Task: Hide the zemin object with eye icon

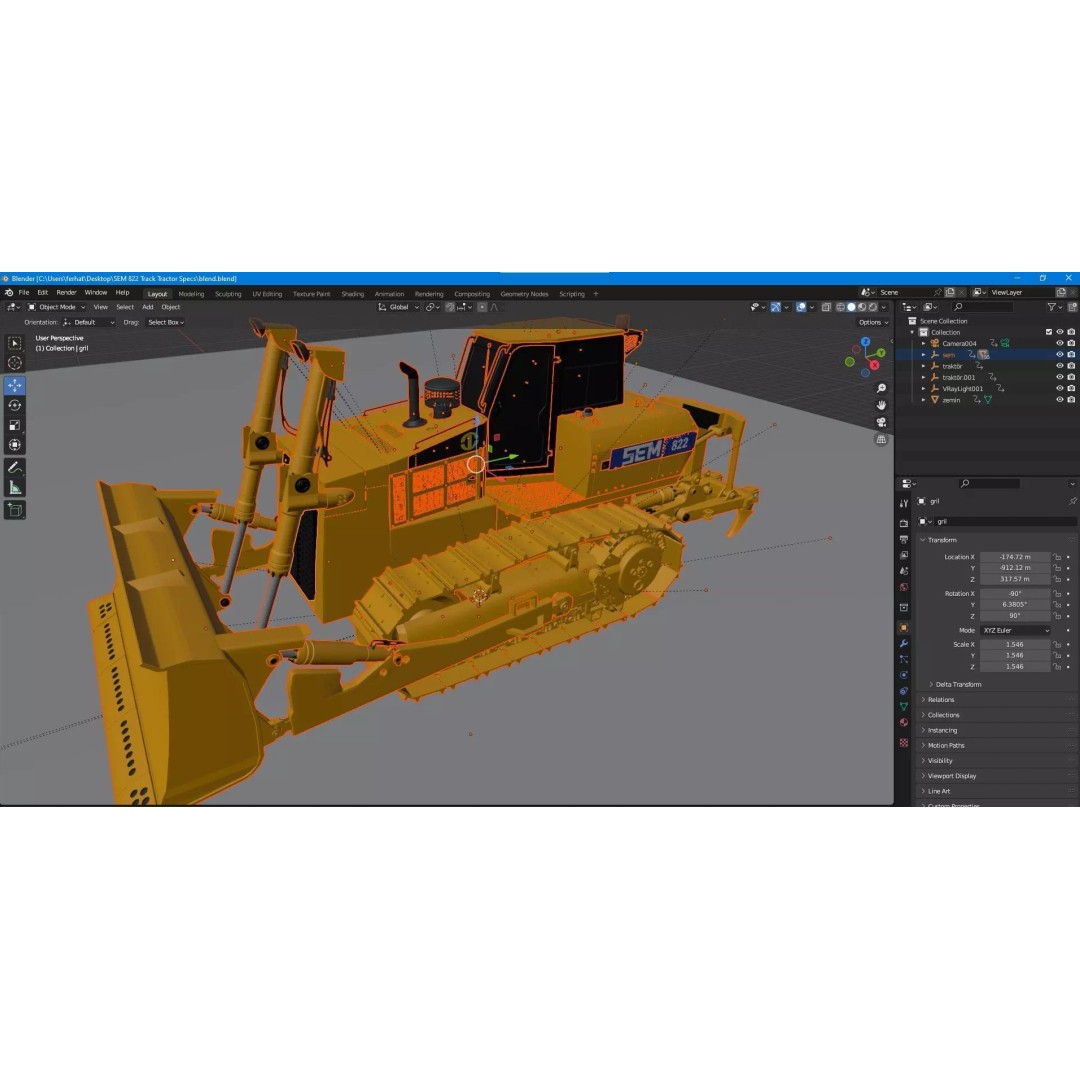Action: click(x=1060, y=399)
